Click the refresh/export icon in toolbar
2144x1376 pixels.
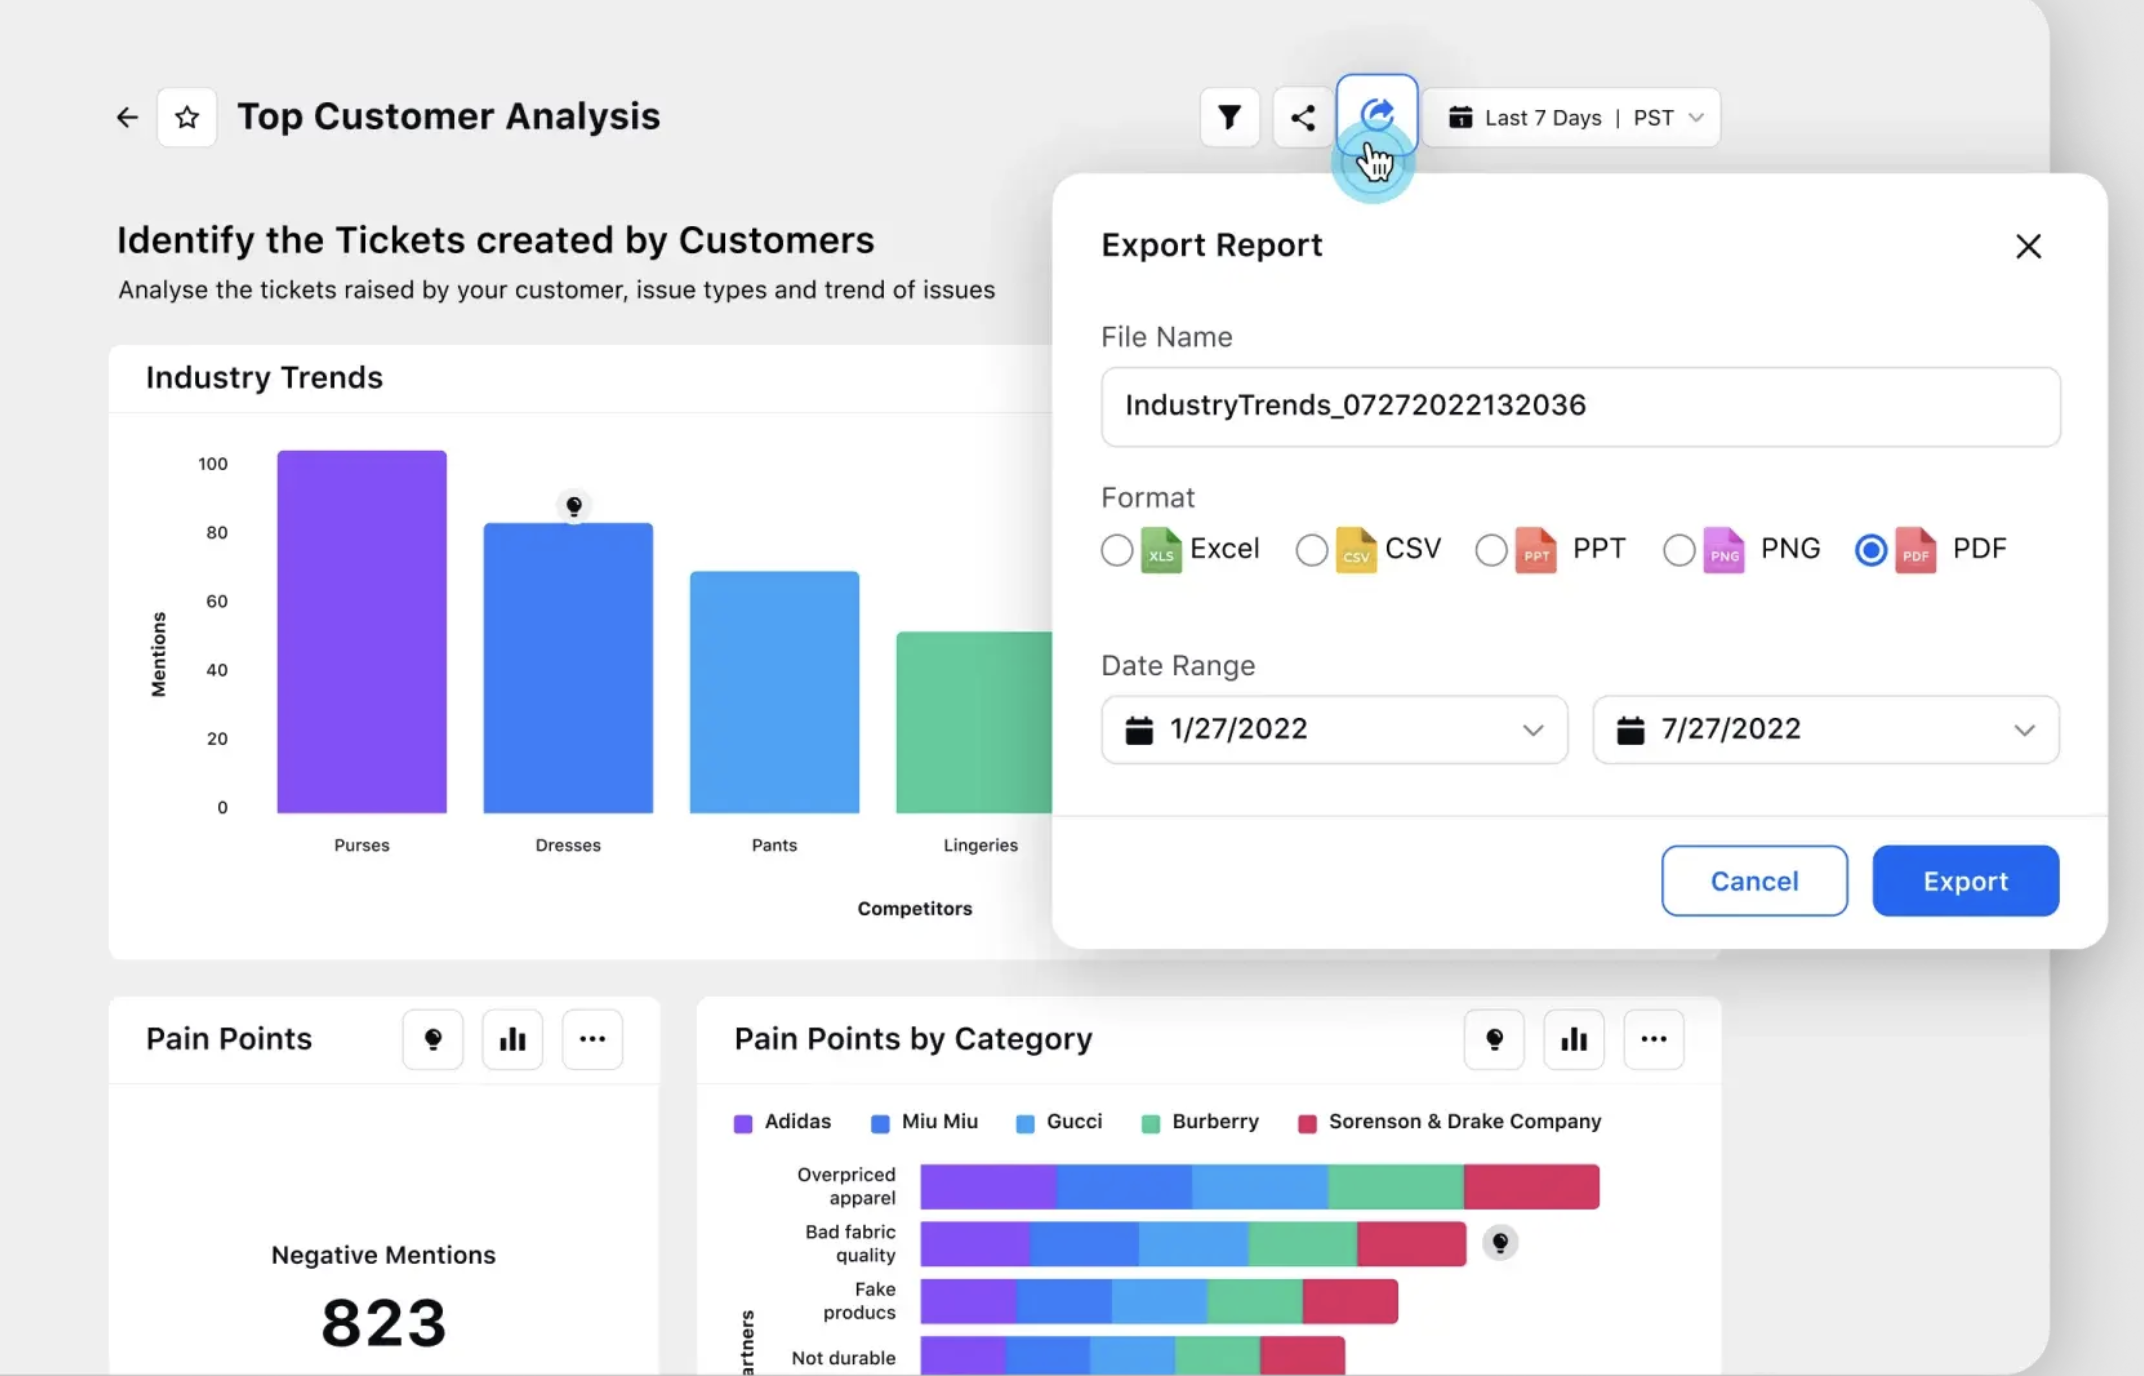pos(1372,116)
